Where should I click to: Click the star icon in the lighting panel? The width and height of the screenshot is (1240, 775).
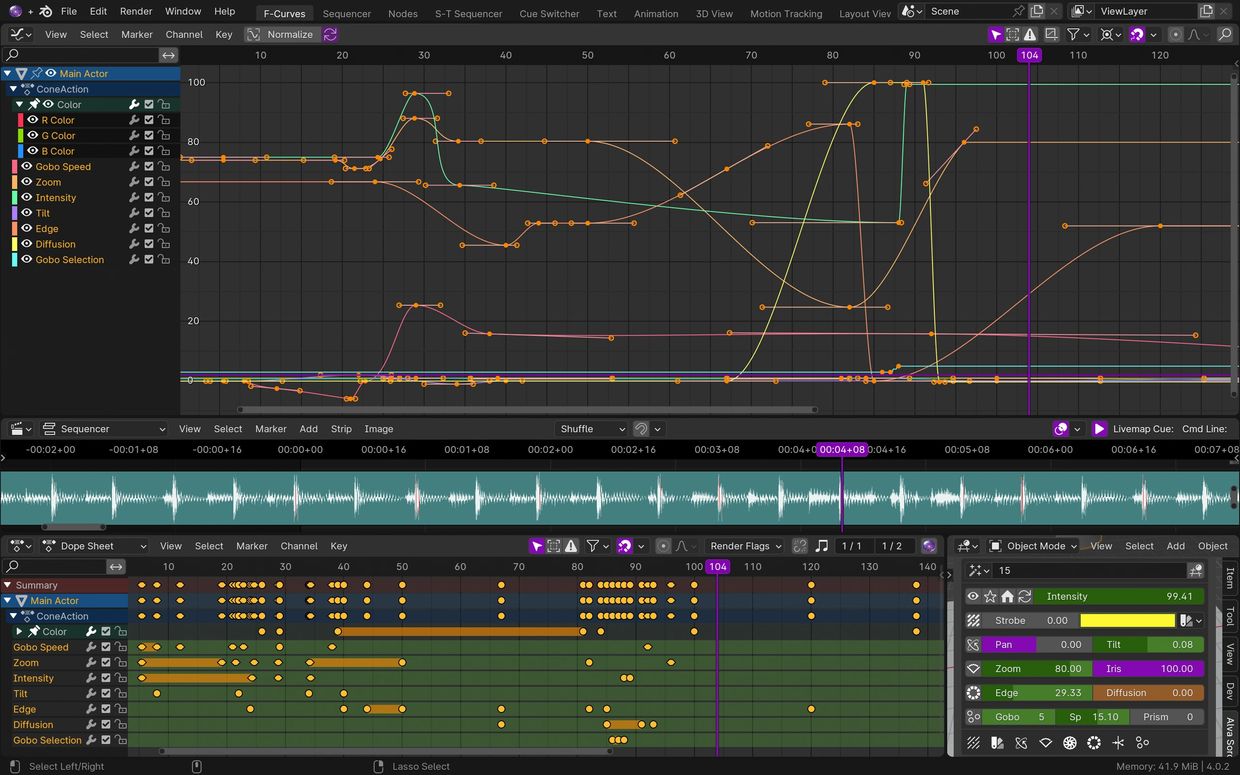(990, 596)
